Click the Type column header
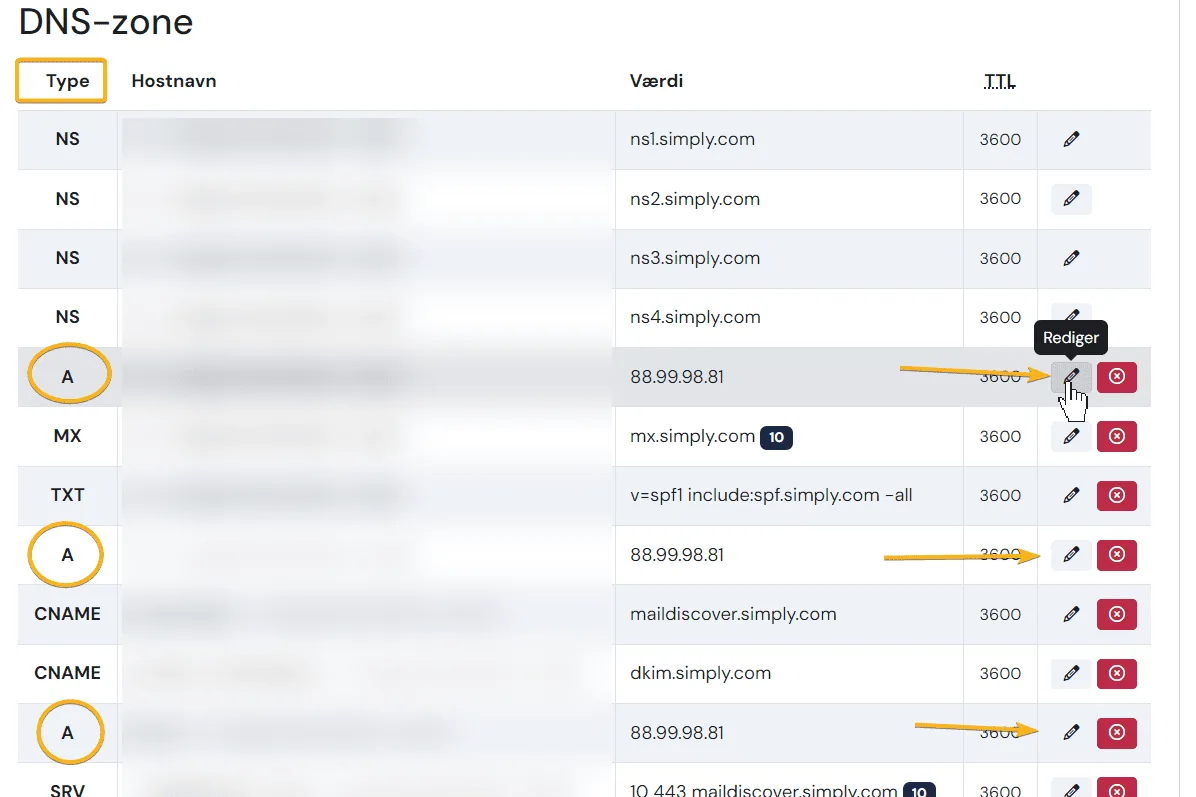 tap(67, 81)
